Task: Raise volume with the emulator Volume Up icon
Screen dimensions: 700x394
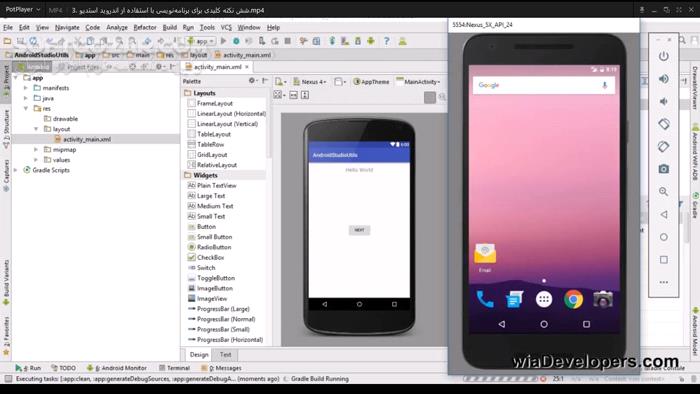Action: click(x=664, y=79)
